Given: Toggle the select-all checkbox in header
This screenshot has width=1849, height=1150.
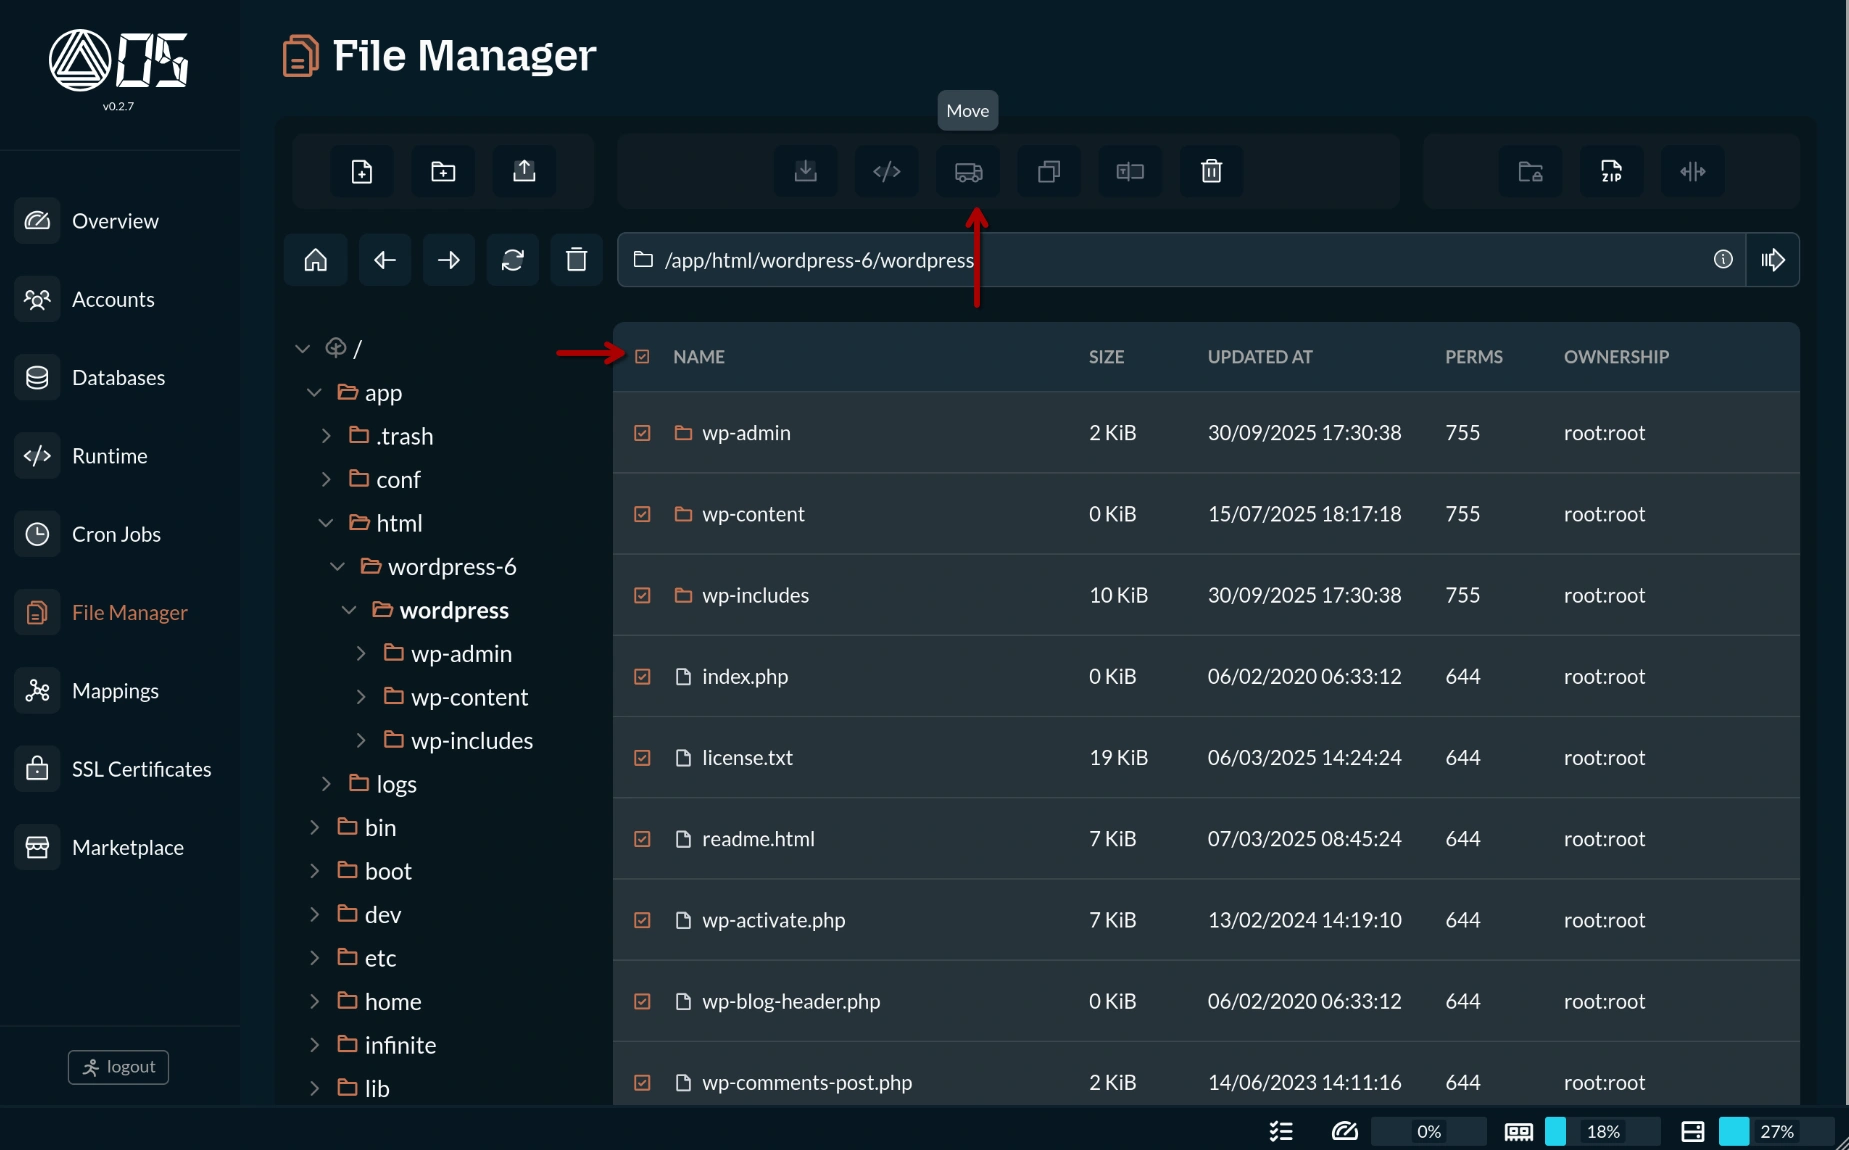Looking at the screenshot, I should [642, 357].
